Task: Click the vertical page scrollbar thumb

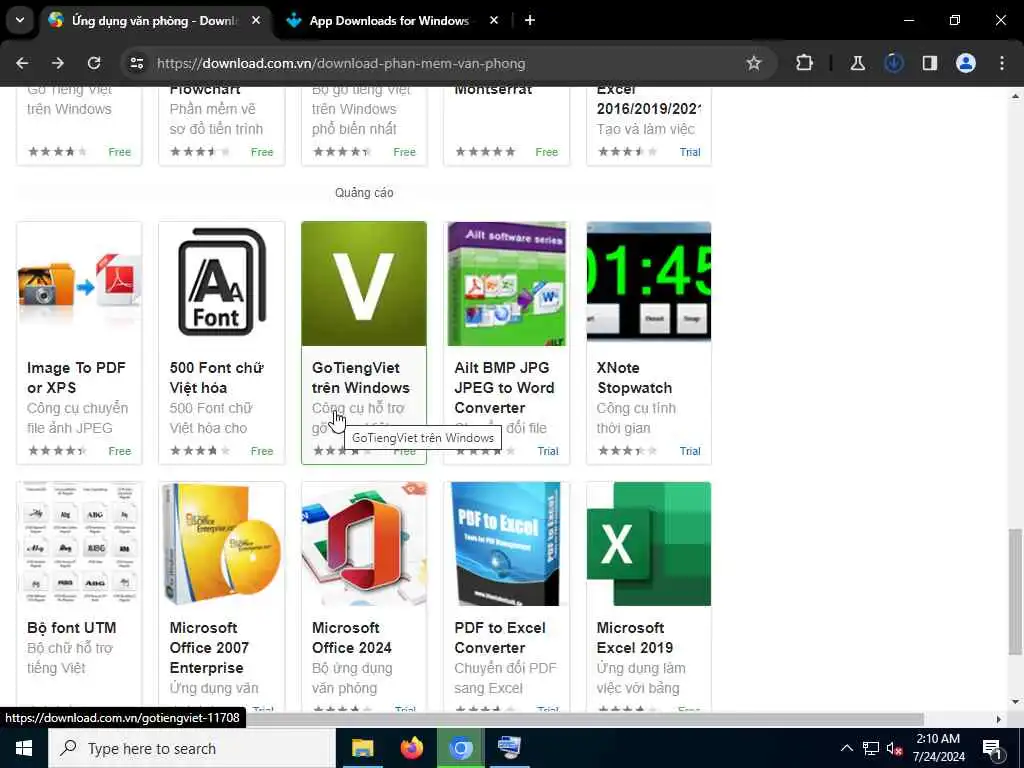Action: (x=1014, y=591)
